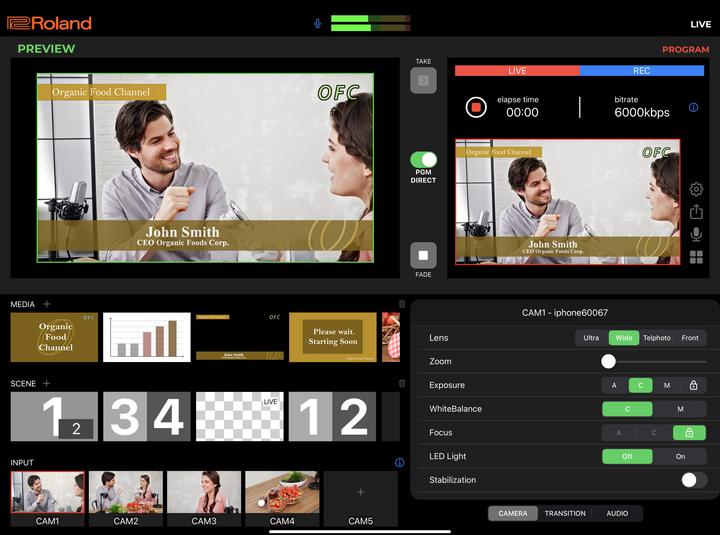
Task: Select the 'Please wait. Starting Soon' media
Action: (332, 337)
